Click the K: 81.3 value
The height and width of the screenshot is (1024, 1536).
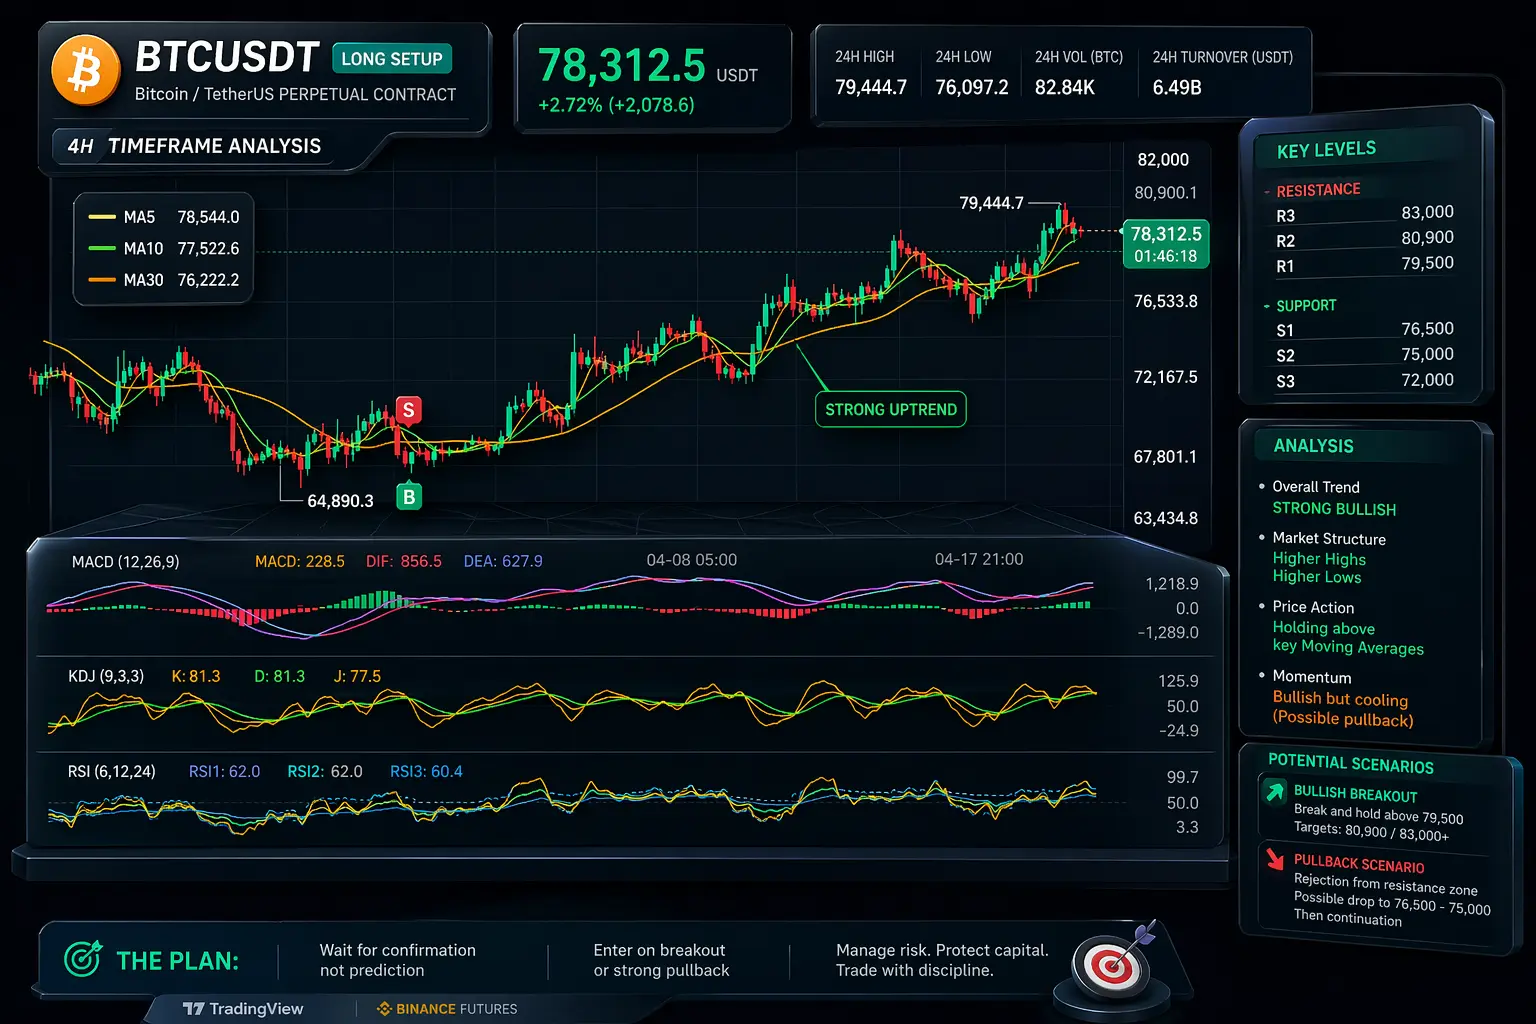point(196,677)
